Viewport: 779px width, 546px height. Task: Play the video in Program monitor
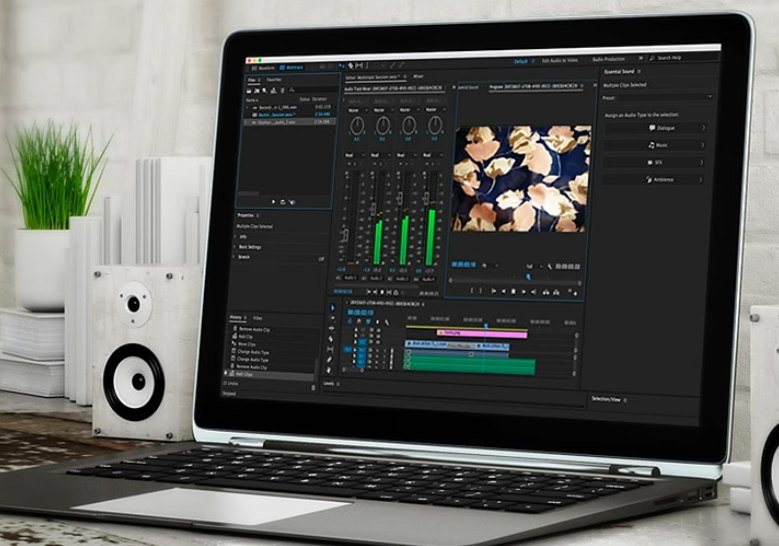point(524,292)
